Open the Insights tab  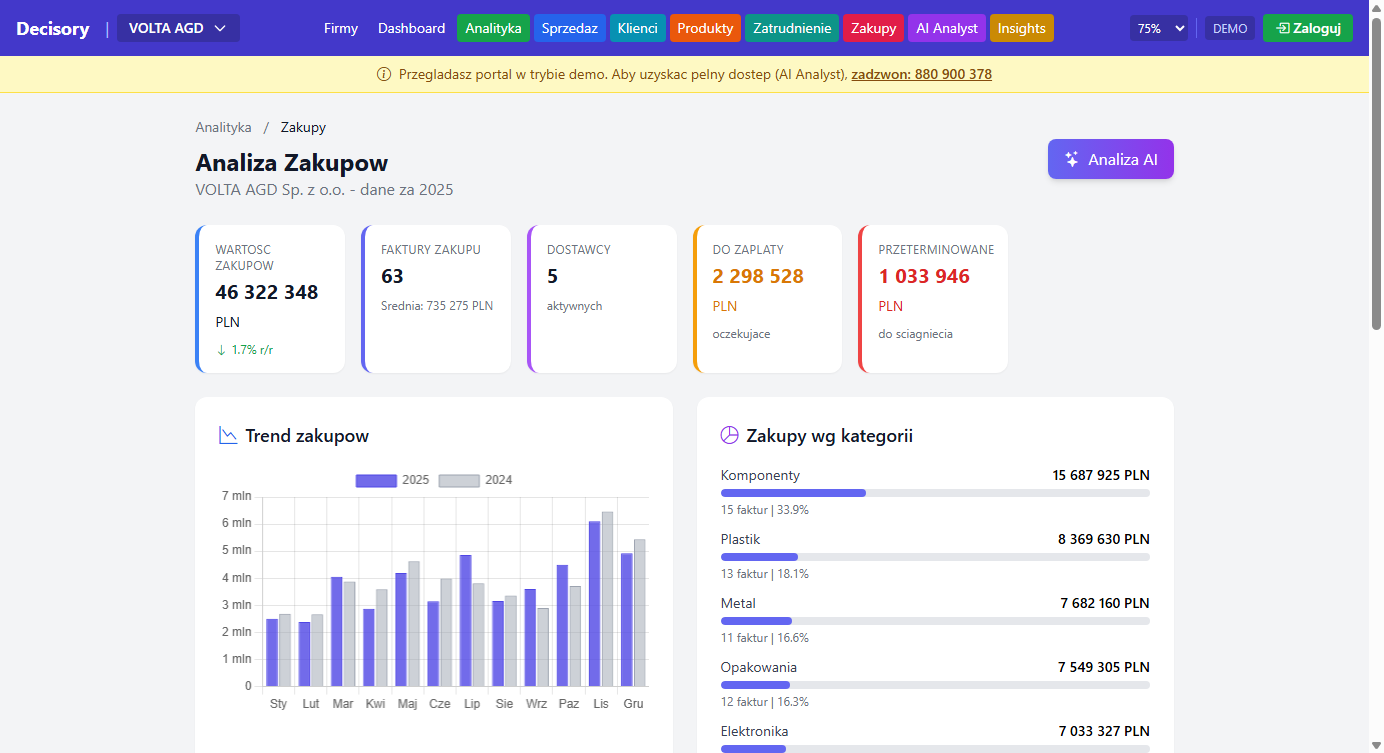pyautogui.click(x=1021, y=28)
